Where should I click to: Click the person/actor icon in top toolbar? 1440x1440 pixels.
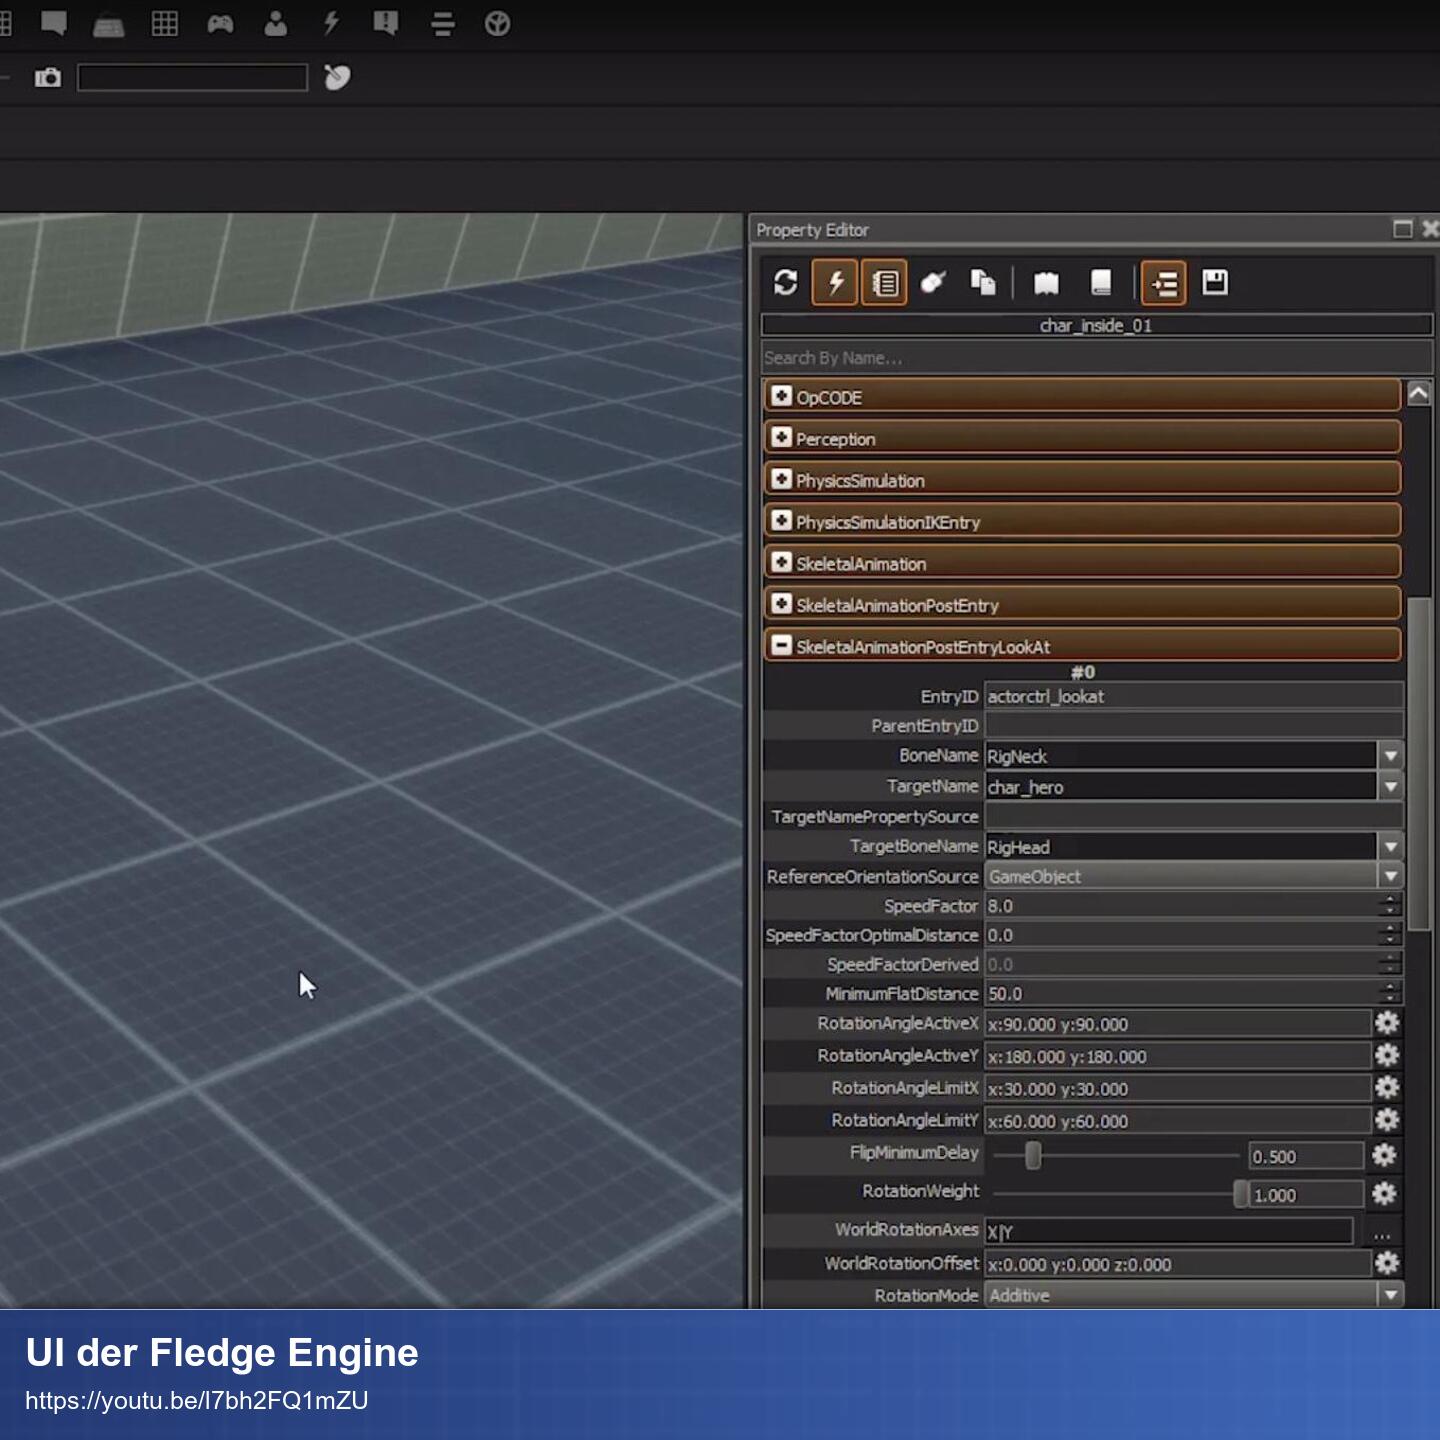click(x=275, y=23)
